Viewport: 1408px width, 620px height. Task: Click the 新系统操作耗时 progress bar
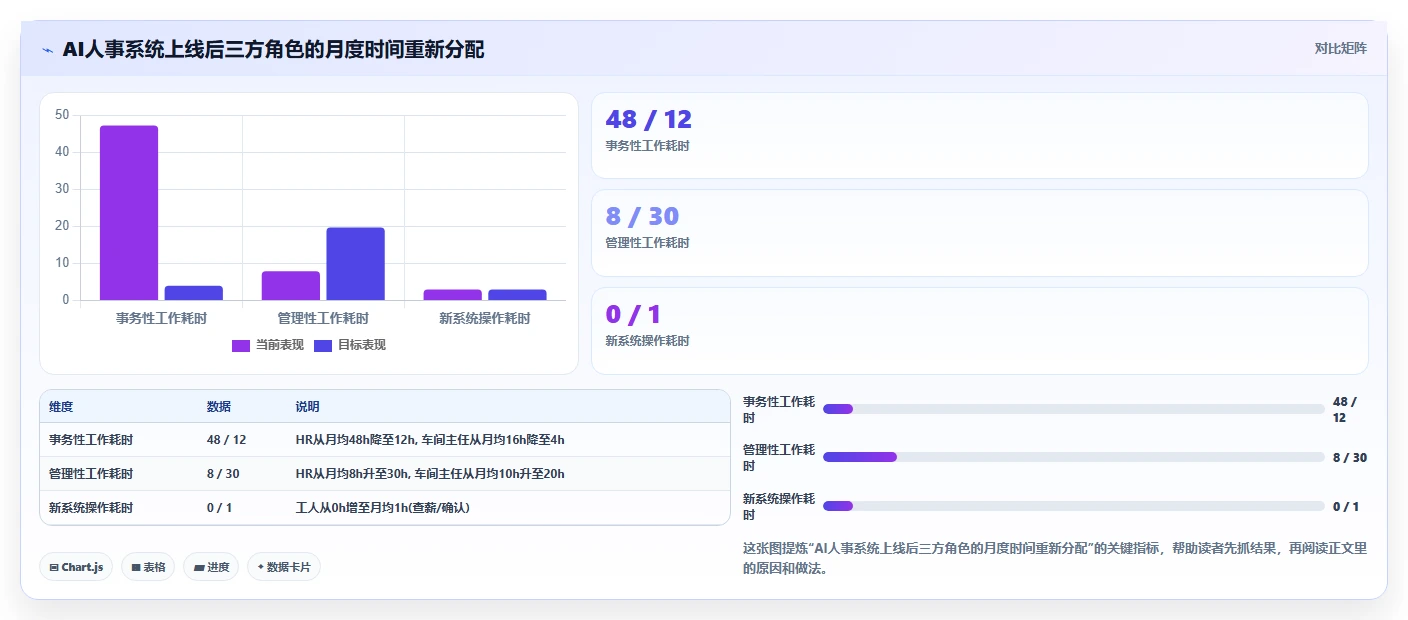point(1073,506)
